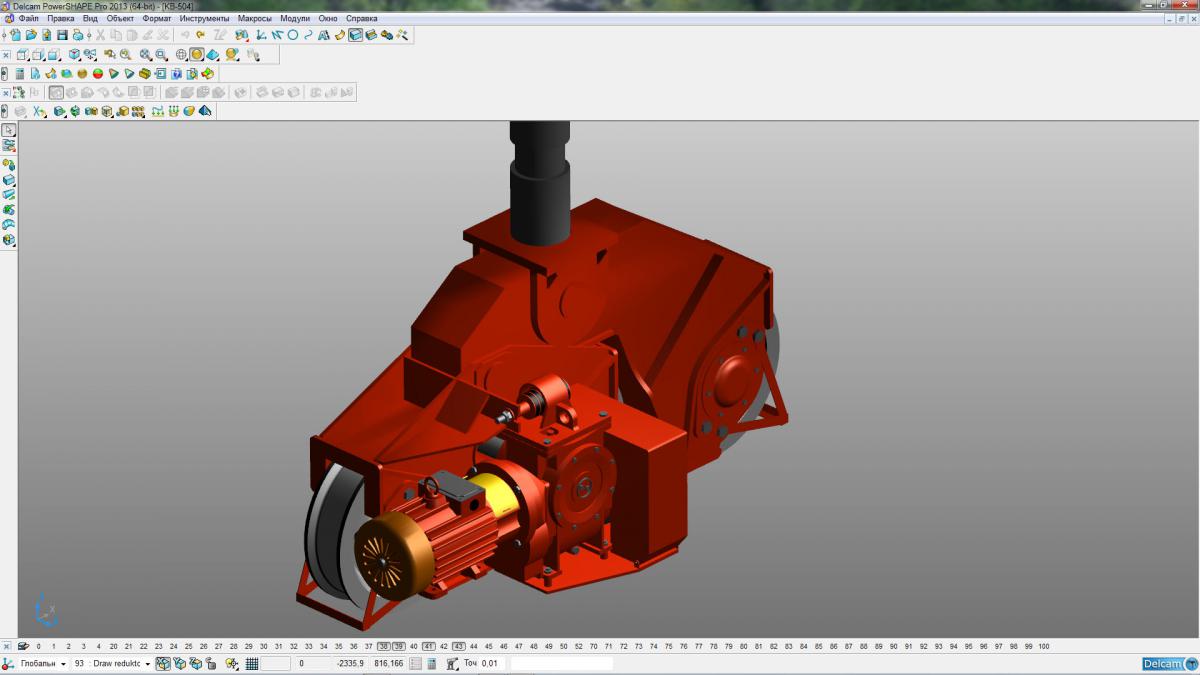Open the Объект menu

(121, 18)
